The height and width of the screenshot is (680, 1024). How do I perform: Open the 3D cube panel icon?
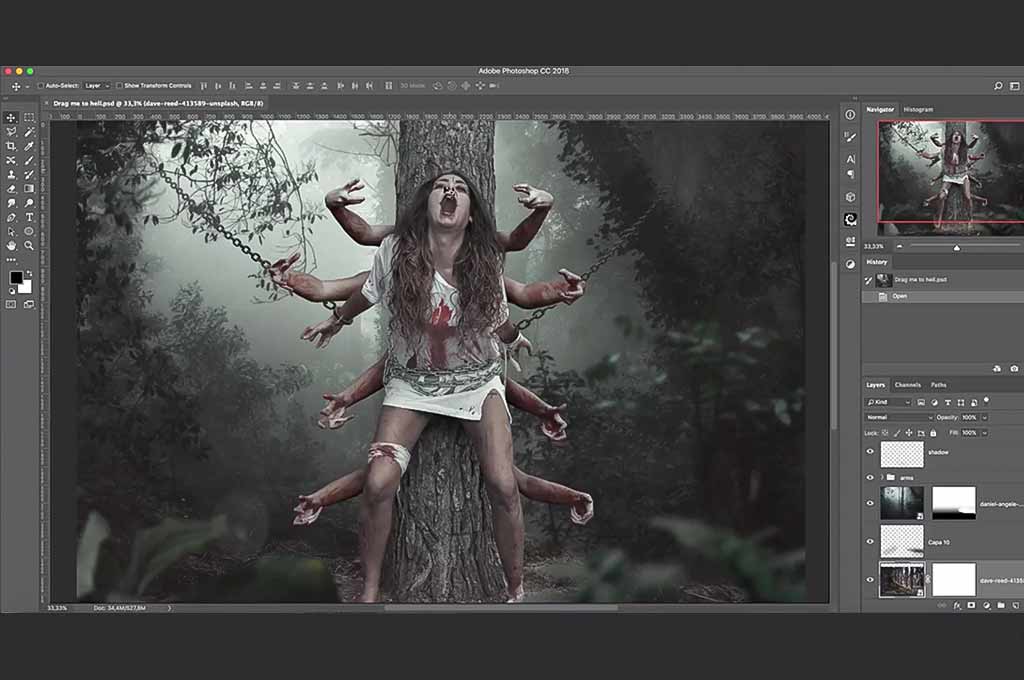(x=850, y=197)
